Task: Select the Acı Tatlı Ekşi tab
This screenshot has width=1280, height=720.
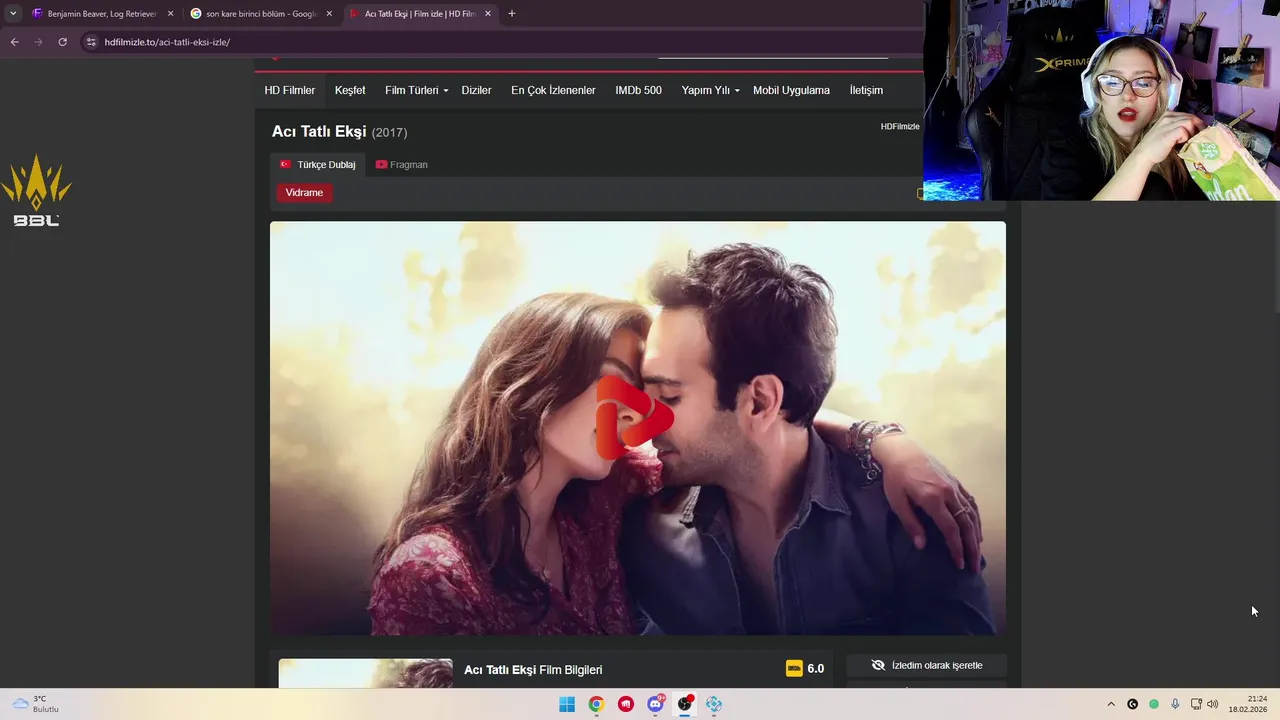Action: 420,14
